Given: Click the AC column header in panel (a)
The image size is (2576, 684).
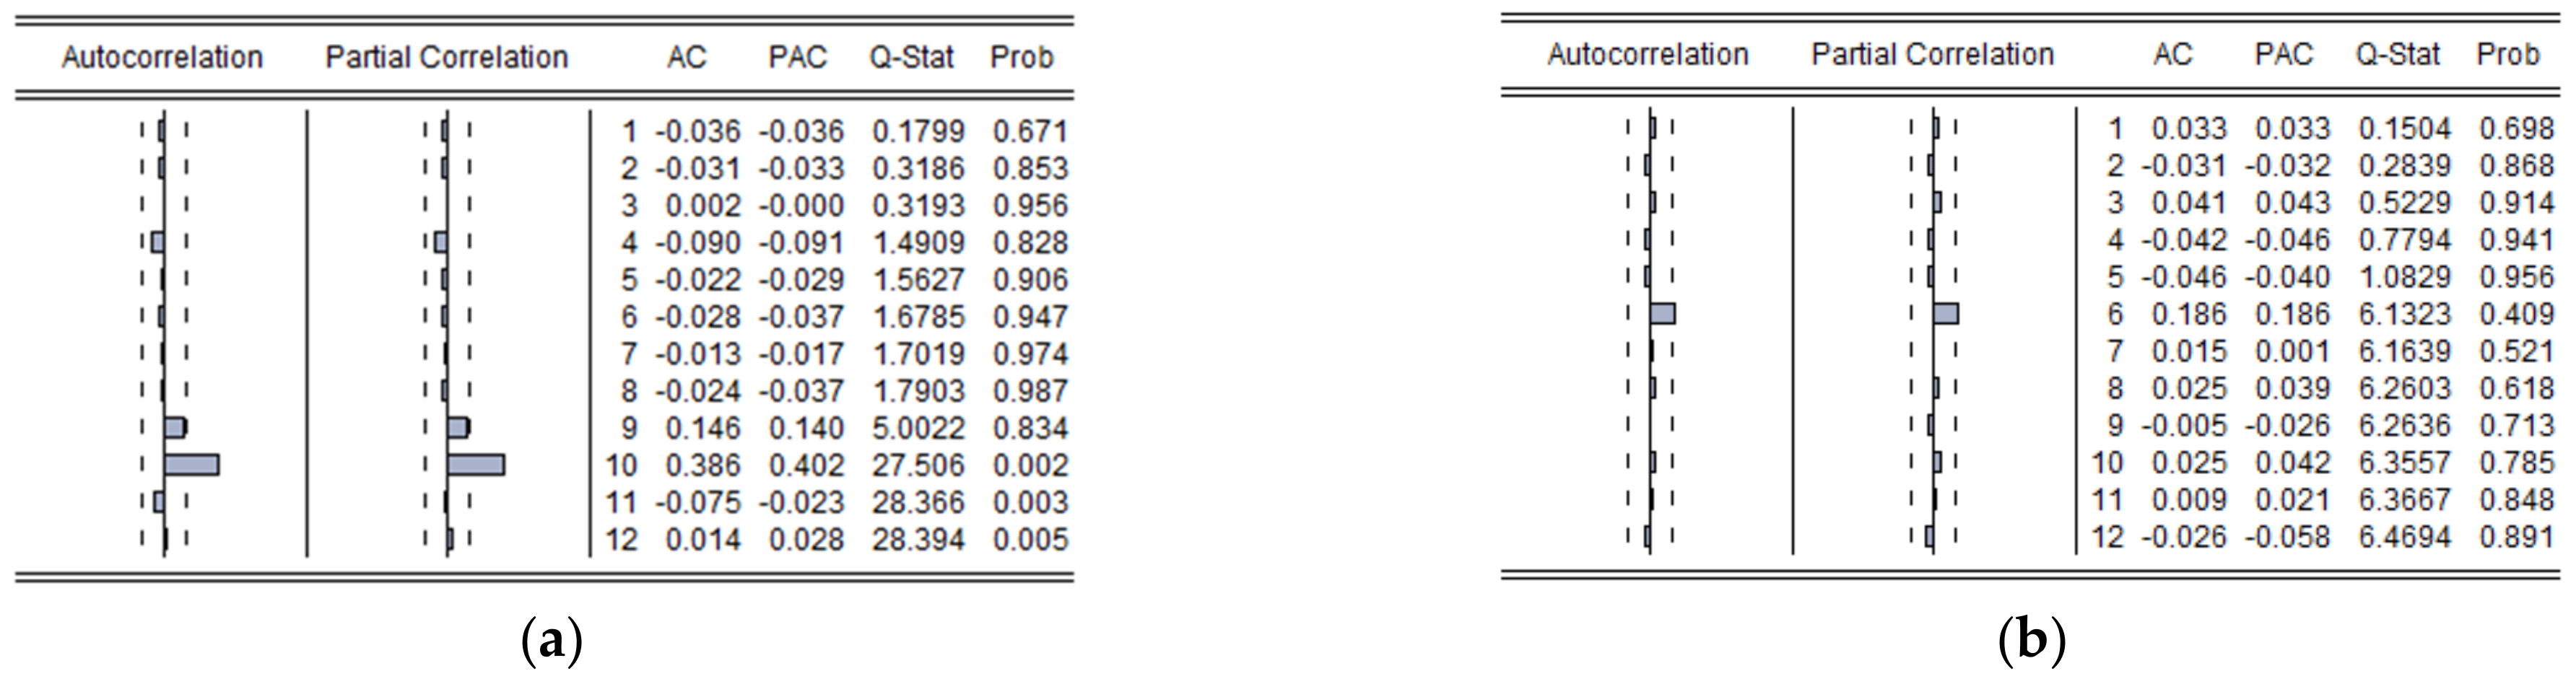Looking at the screenshot, I should 687,57.
